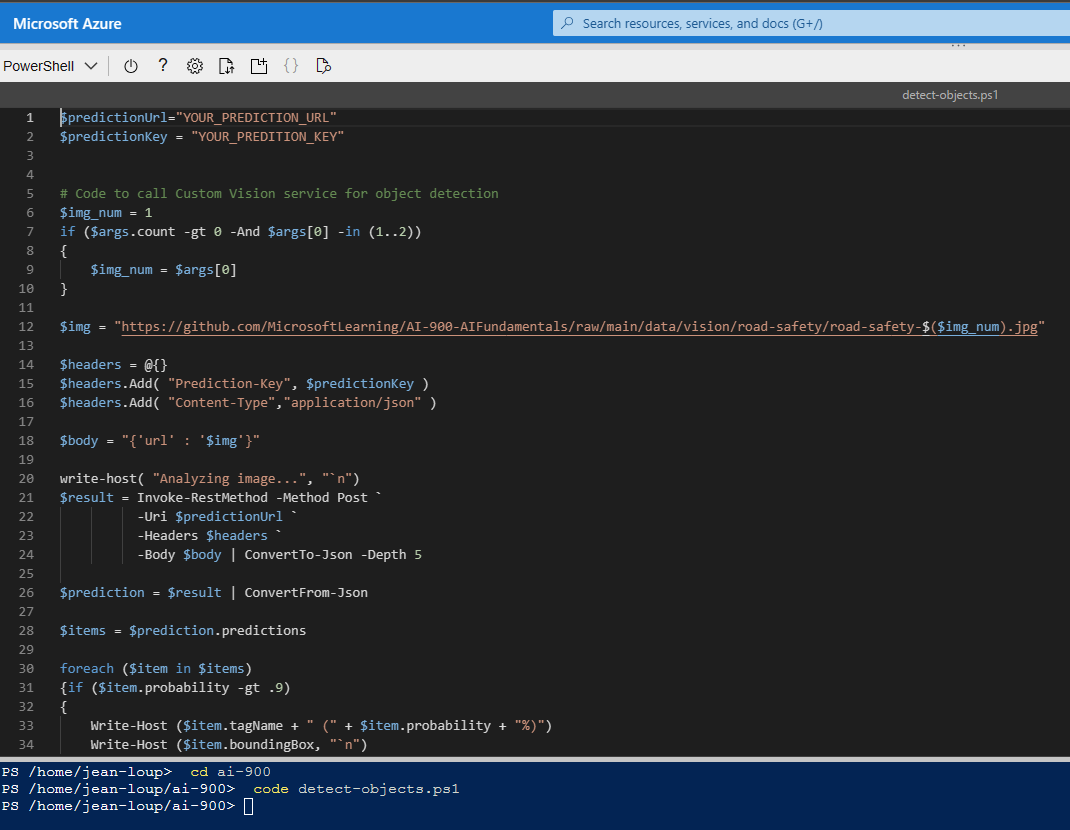Click the "$item.boundingBox" Write-Host line
The width and height of the screenshot is (1070, 830).
point(229,745)
